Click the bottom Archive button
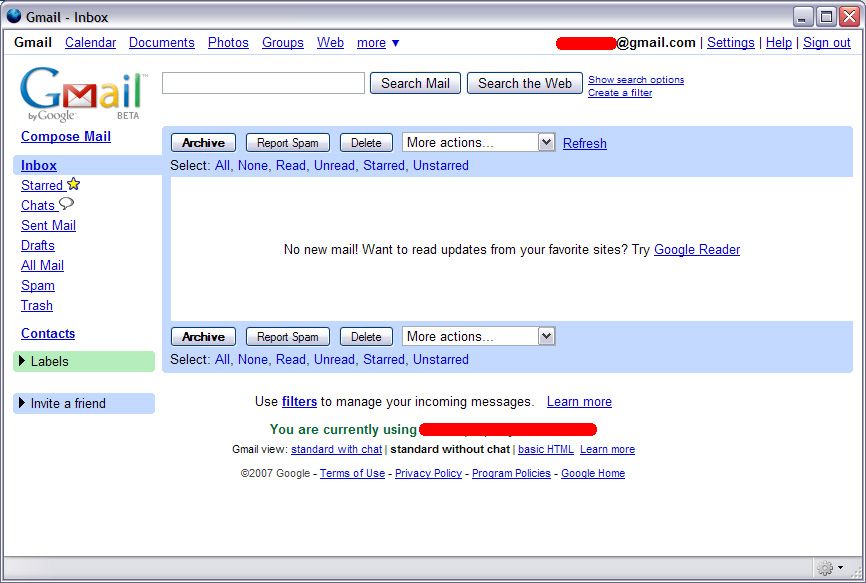This screenshot has height=583, width=866. click(203, 337)
